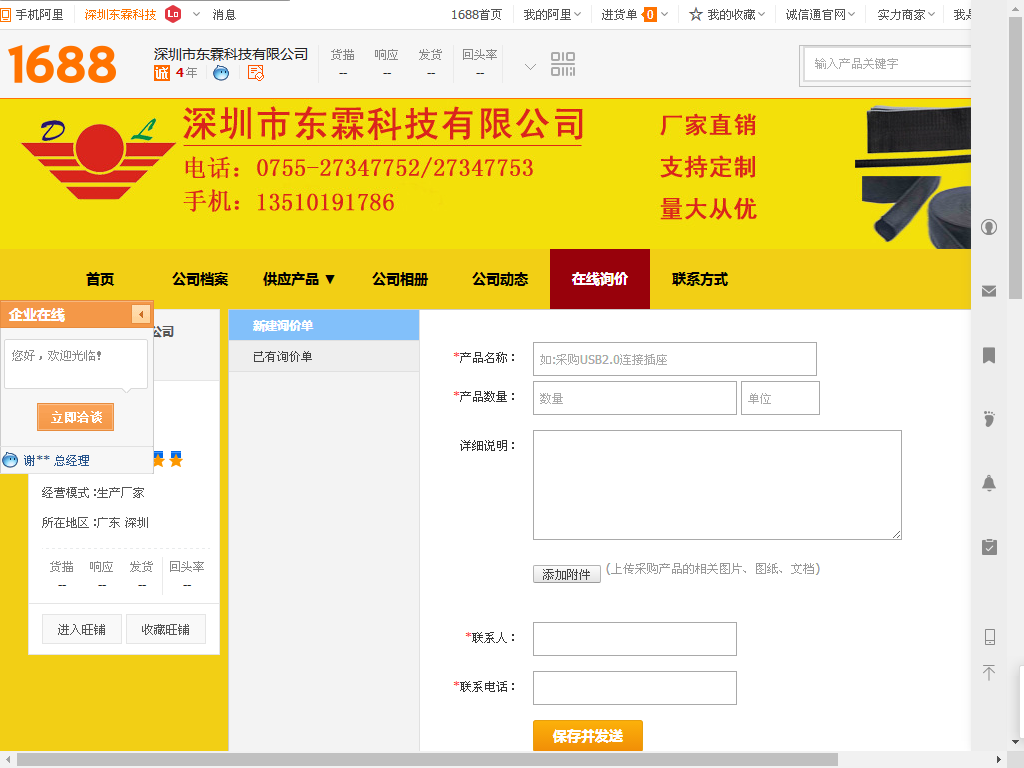Open the 我的收藏 favorites dropdown

coord(727,15)
